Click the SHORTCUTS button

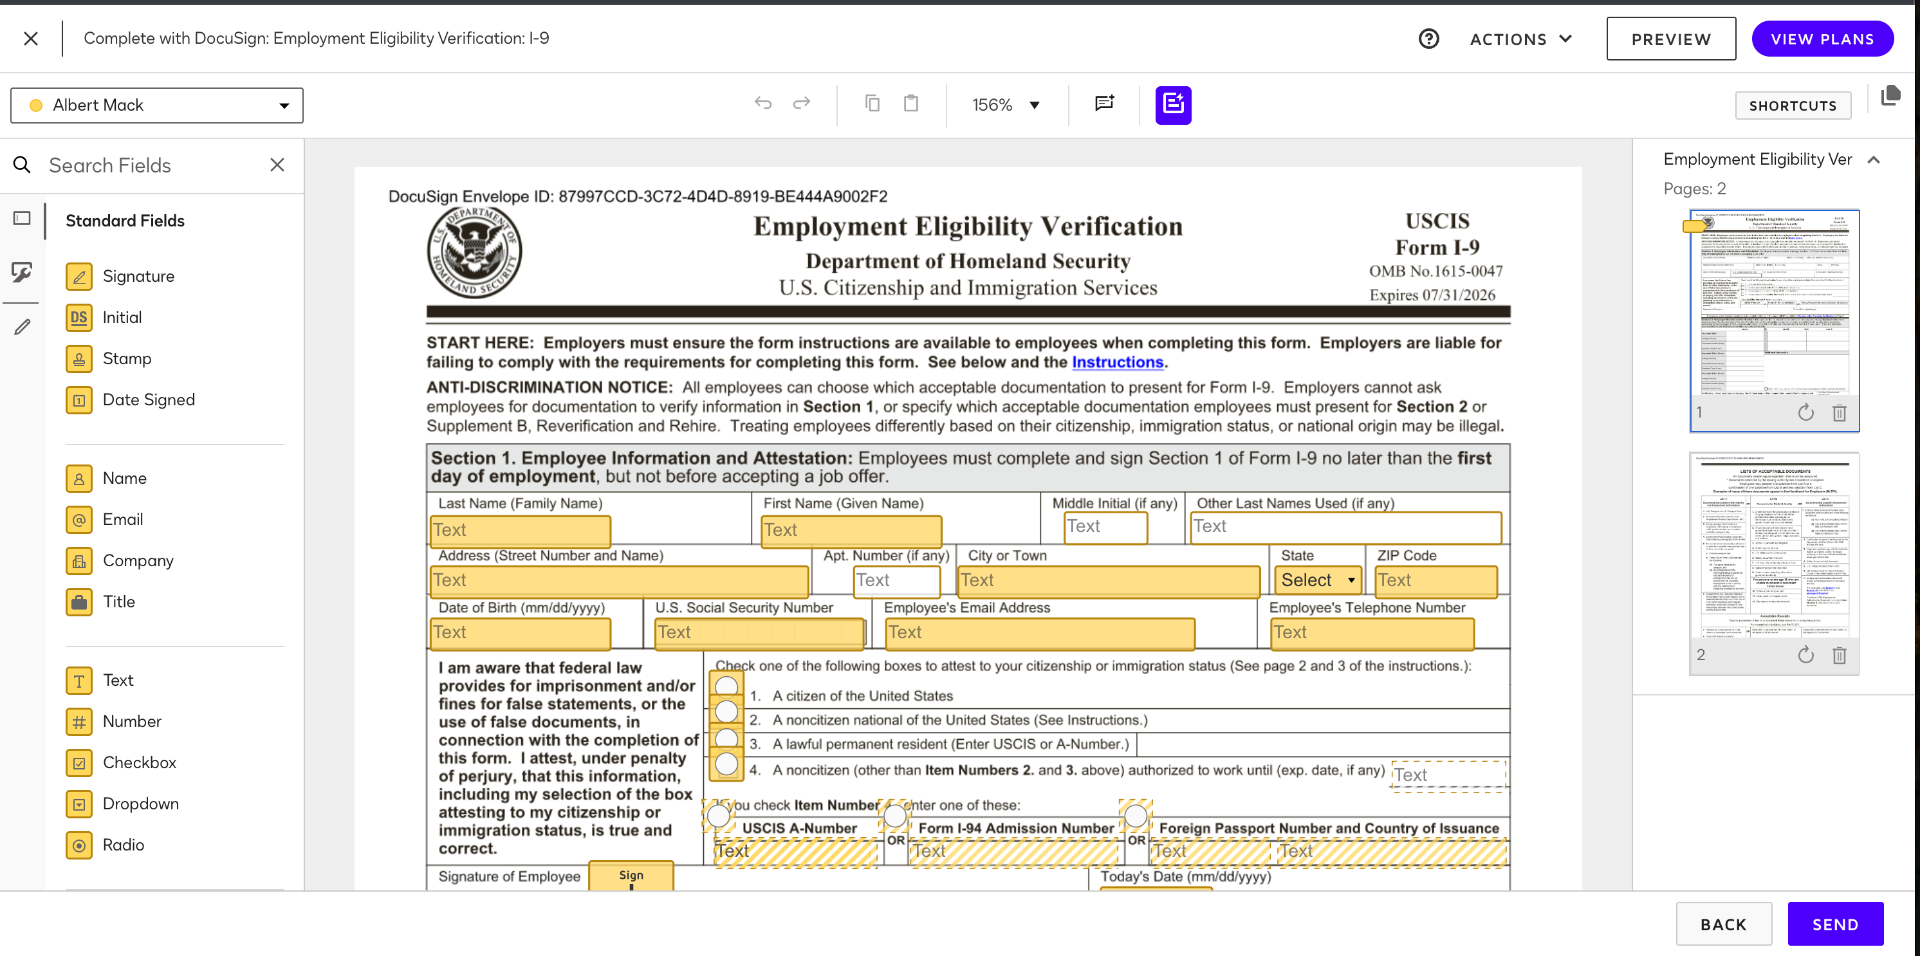click(1793, 106)
